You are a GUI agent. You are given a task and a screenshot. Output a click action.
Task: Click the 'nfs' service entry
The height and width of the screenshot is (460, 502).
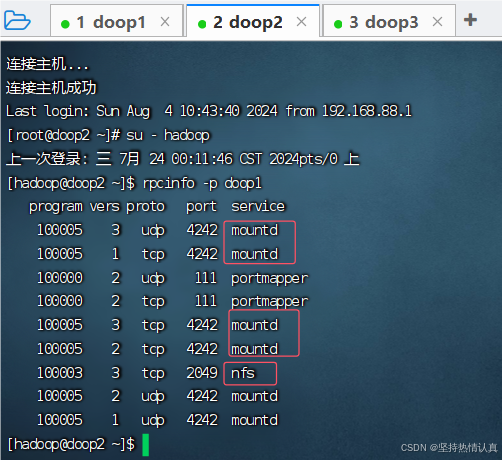[x=243, y=373]
